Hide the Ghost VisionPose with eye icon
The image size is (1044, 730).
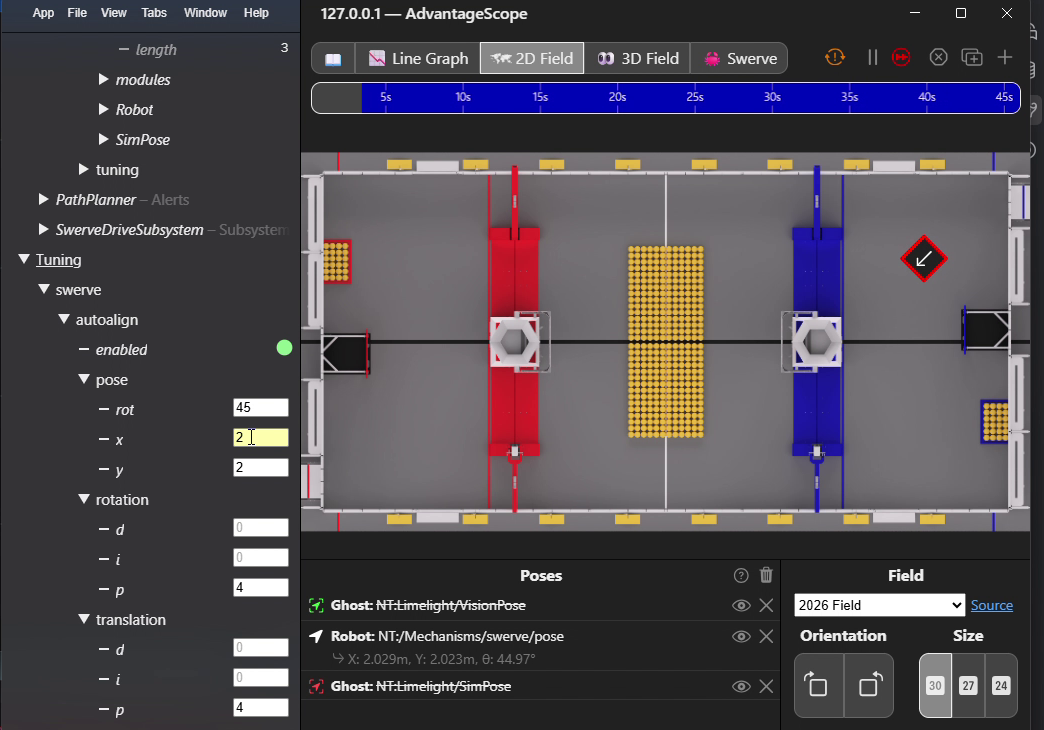click(741, 605)
